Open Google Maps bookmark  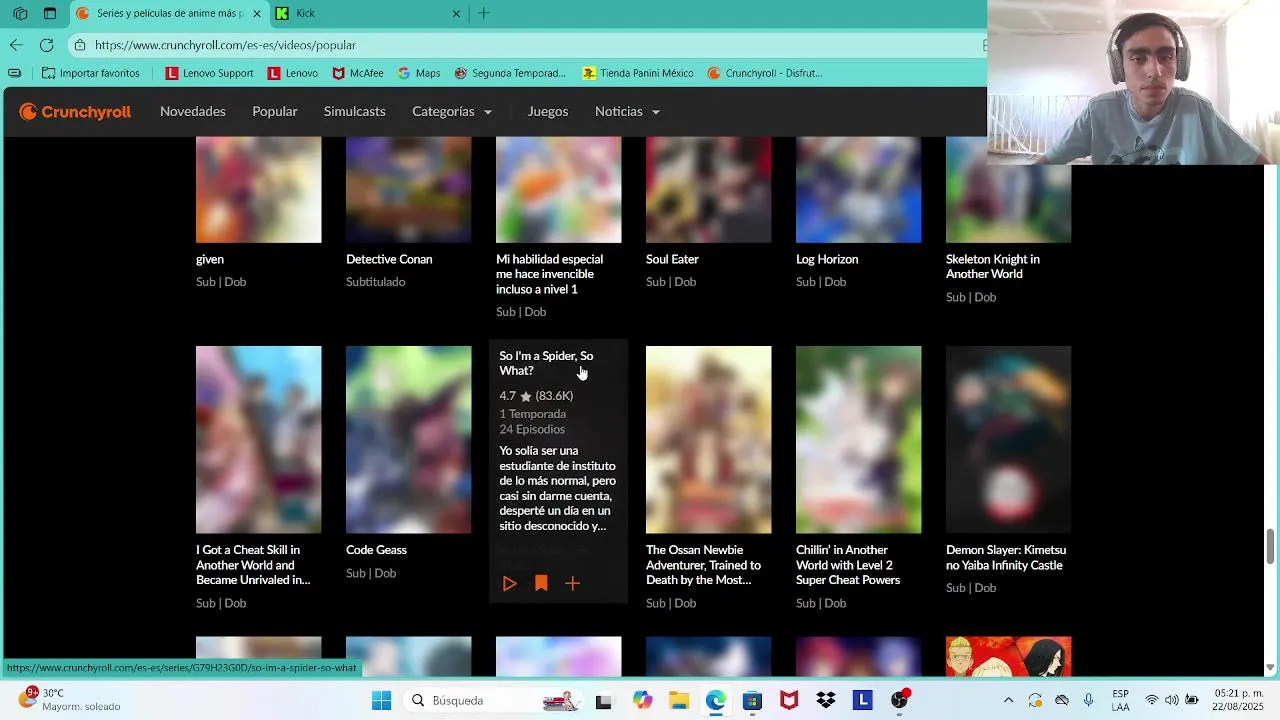[x=419, y=73]
